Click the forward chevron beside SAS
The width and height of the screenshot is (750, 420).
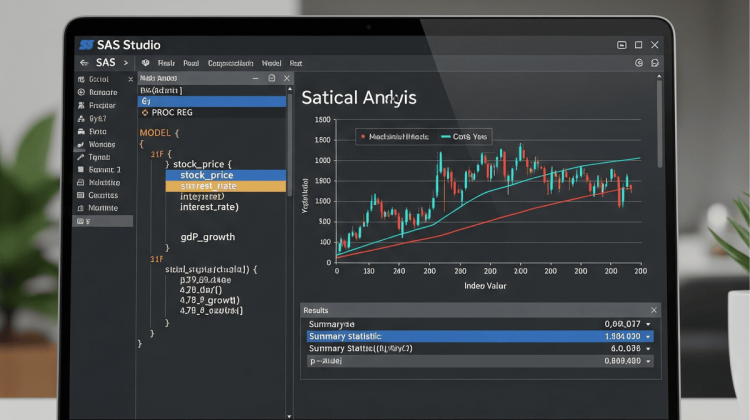click(x=126, y=63)
